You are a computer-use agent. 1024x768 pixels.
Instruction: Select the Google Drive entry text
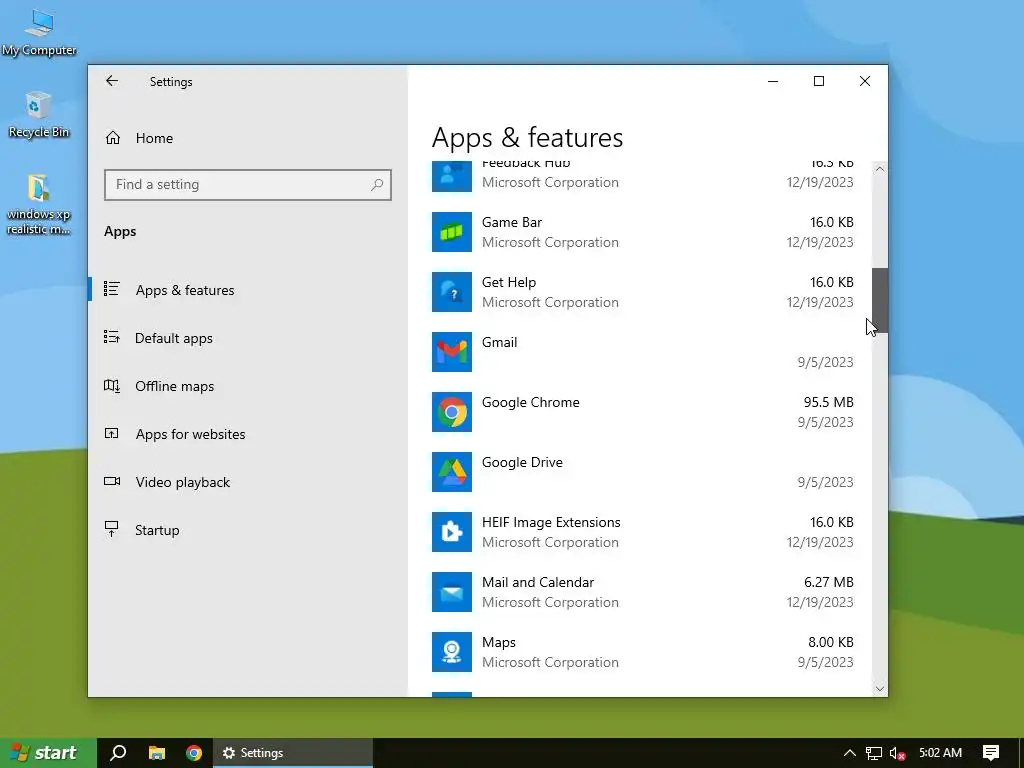(x=522, y=462)
